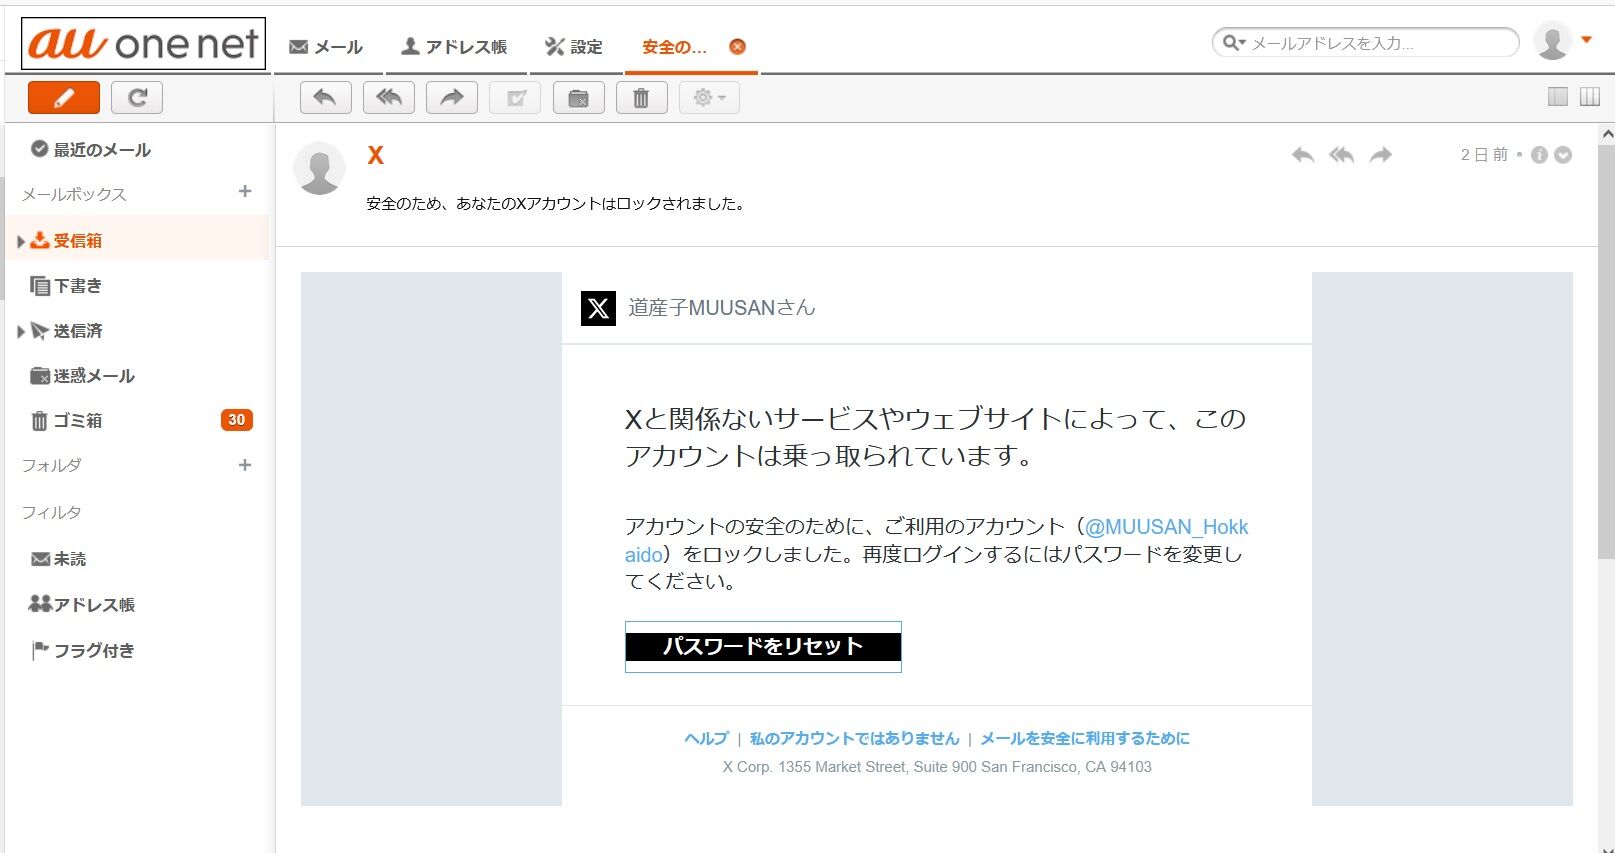Click the user profile avatar at top right
Viewport: 1615px width, 853px height.
pos(1552,41)
